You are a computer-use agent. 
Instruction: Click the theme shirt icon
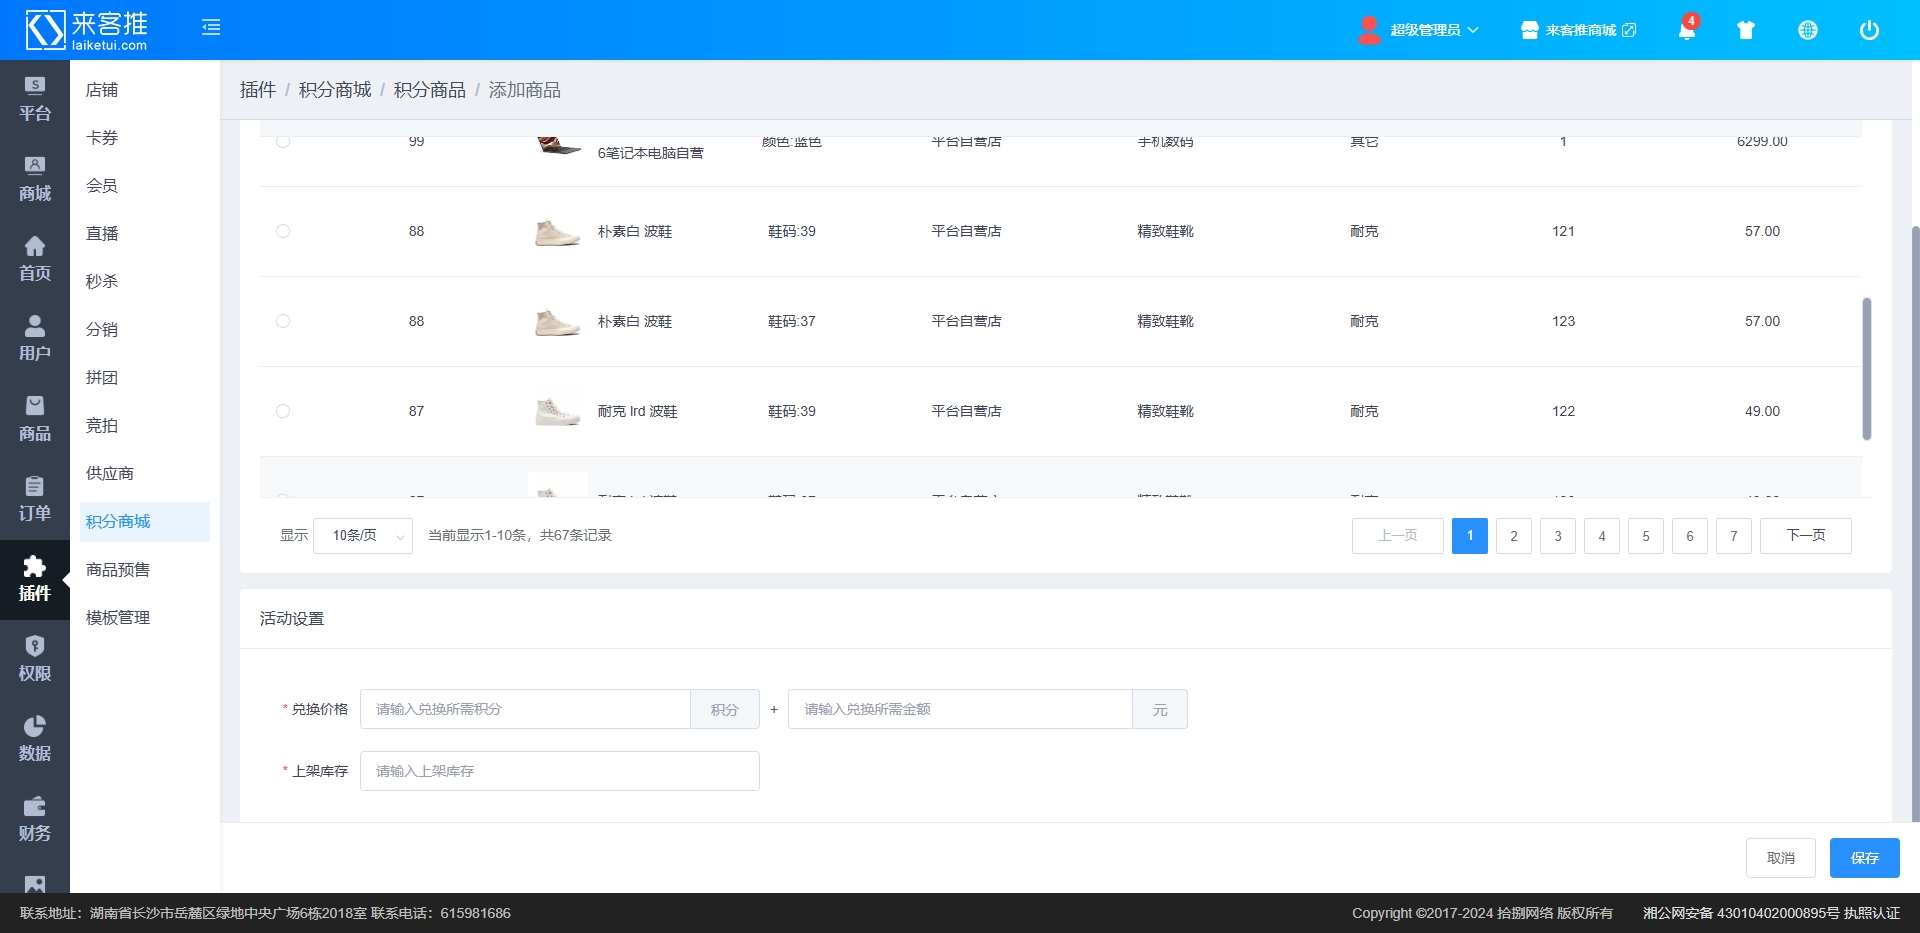click(x=1746, y=30)
